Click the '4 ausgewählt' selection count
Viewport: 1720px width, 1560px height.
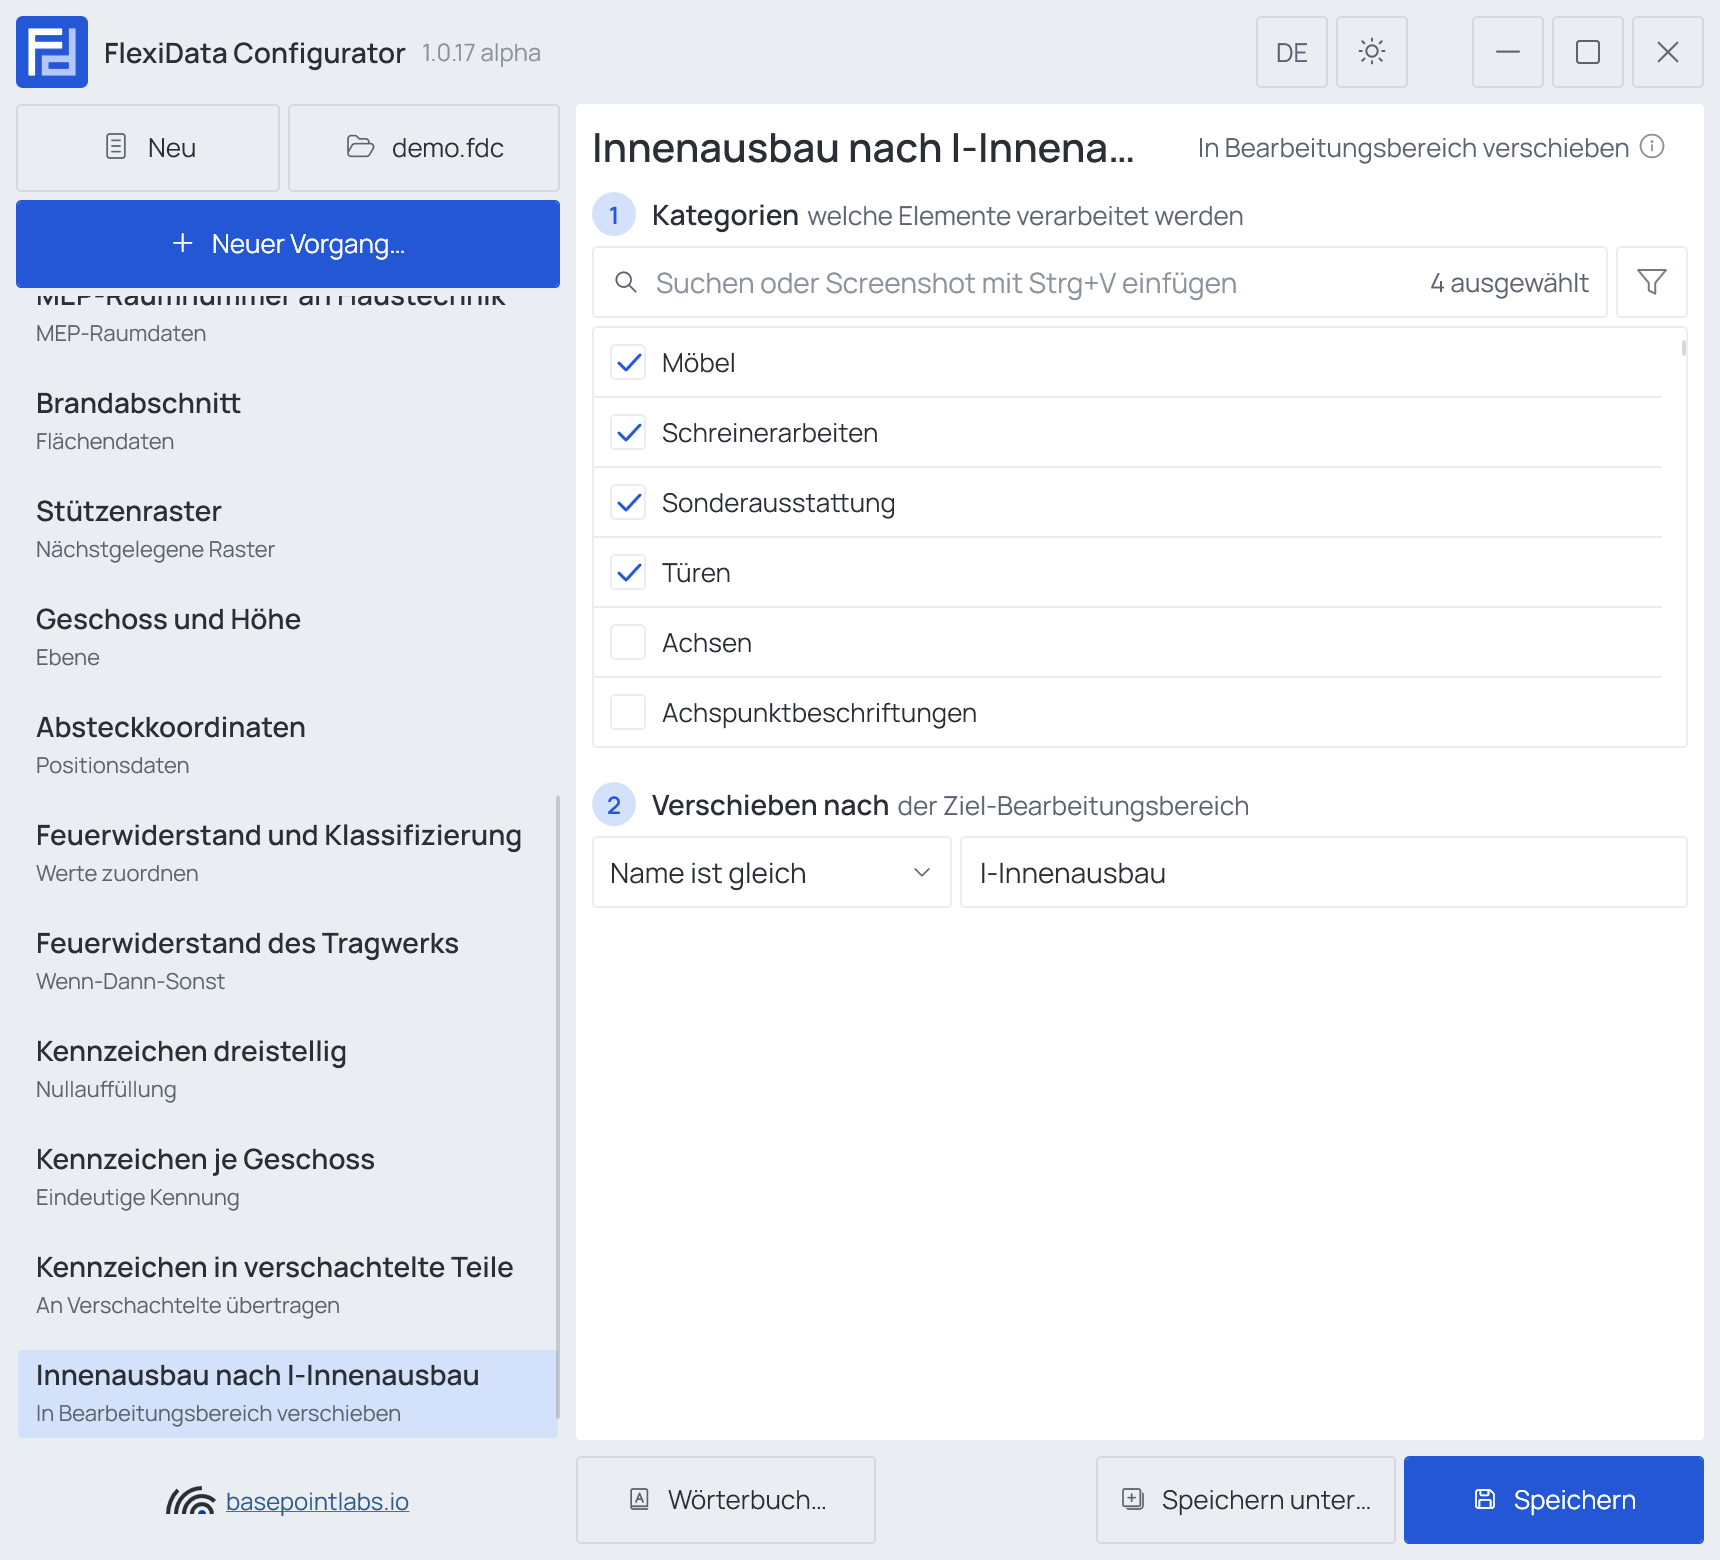pos(1509,283)
